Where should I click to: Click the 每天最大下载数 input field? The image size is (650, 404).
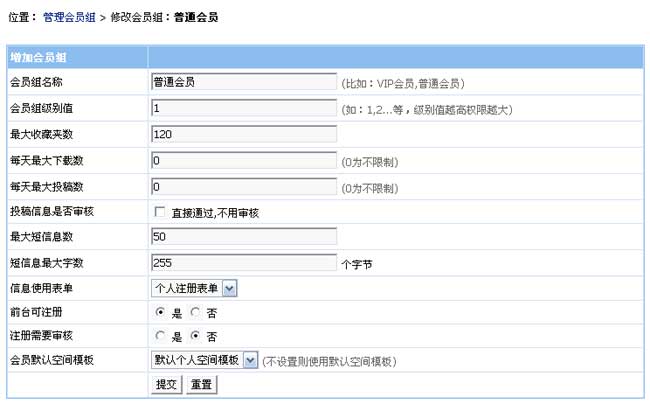click(x=244, y=160)
